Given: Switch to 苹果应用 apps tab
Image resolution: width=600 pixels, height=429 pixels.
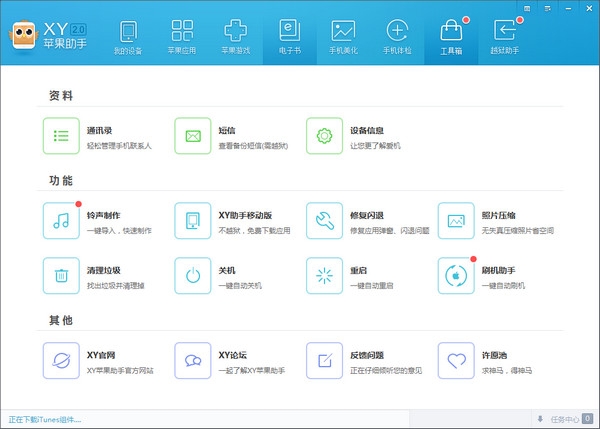Looking at the screenshot, I should (x=182, y=38).
